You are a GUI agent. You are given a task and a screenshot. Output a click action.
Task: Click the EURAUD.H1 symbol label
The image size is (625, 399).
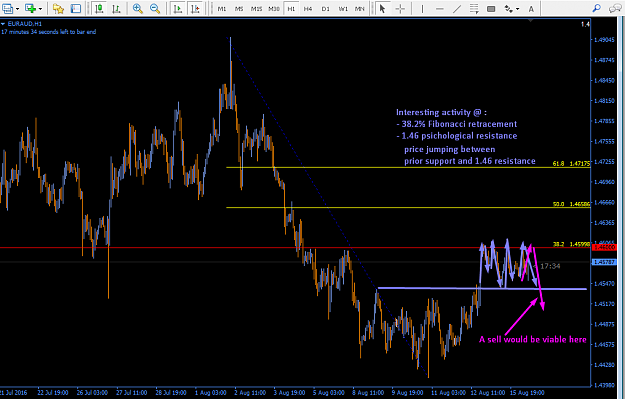[x=25, y=24]
